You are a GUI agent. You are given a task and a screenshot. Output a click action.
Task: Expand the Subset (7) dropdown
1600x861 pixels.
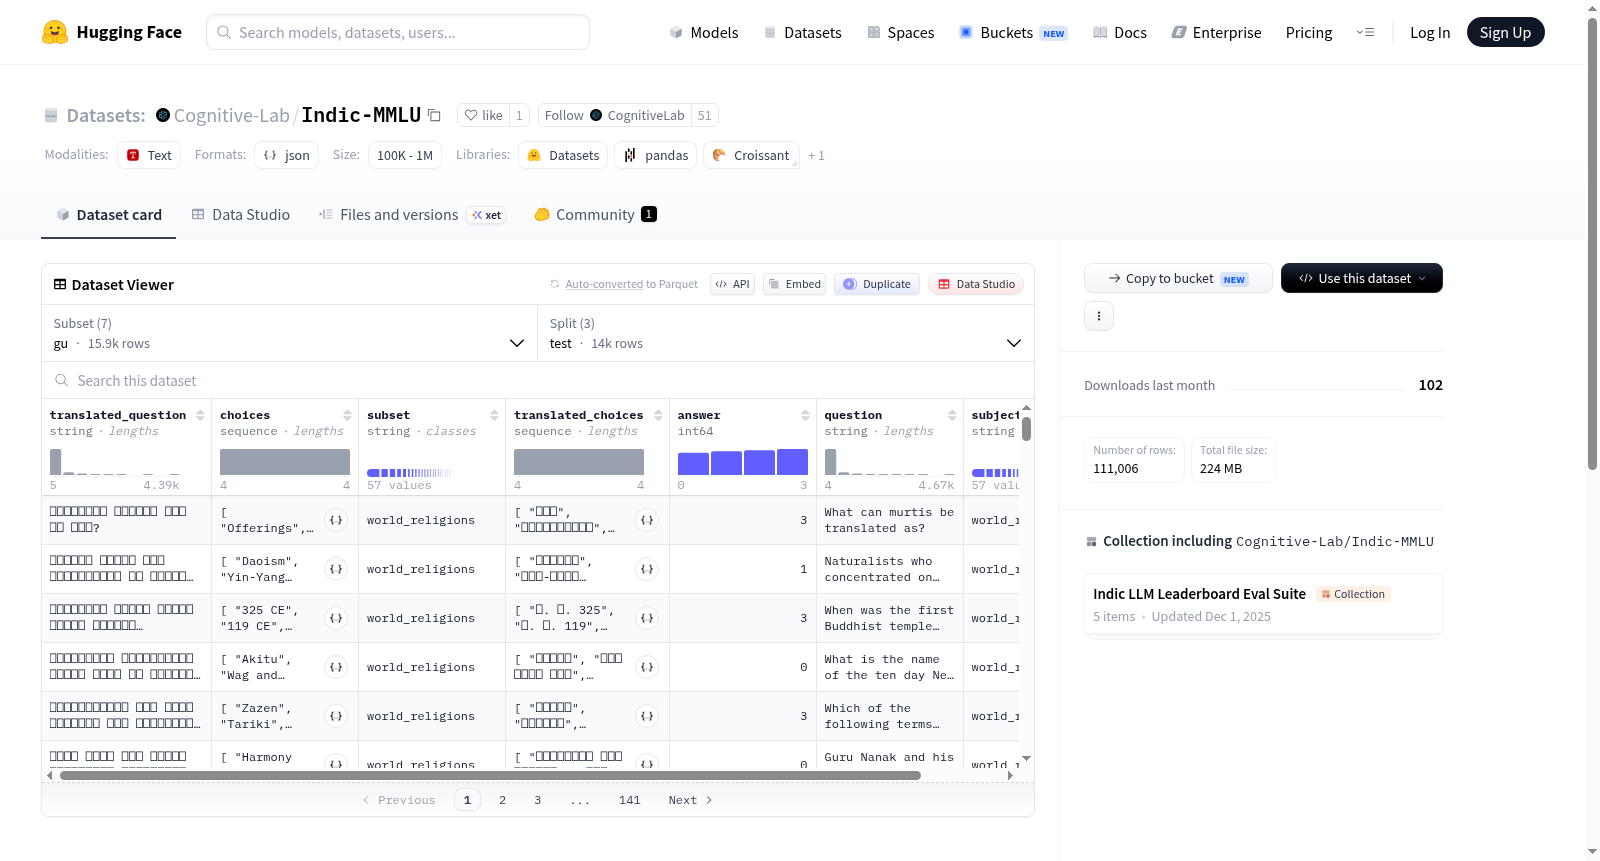289,333
